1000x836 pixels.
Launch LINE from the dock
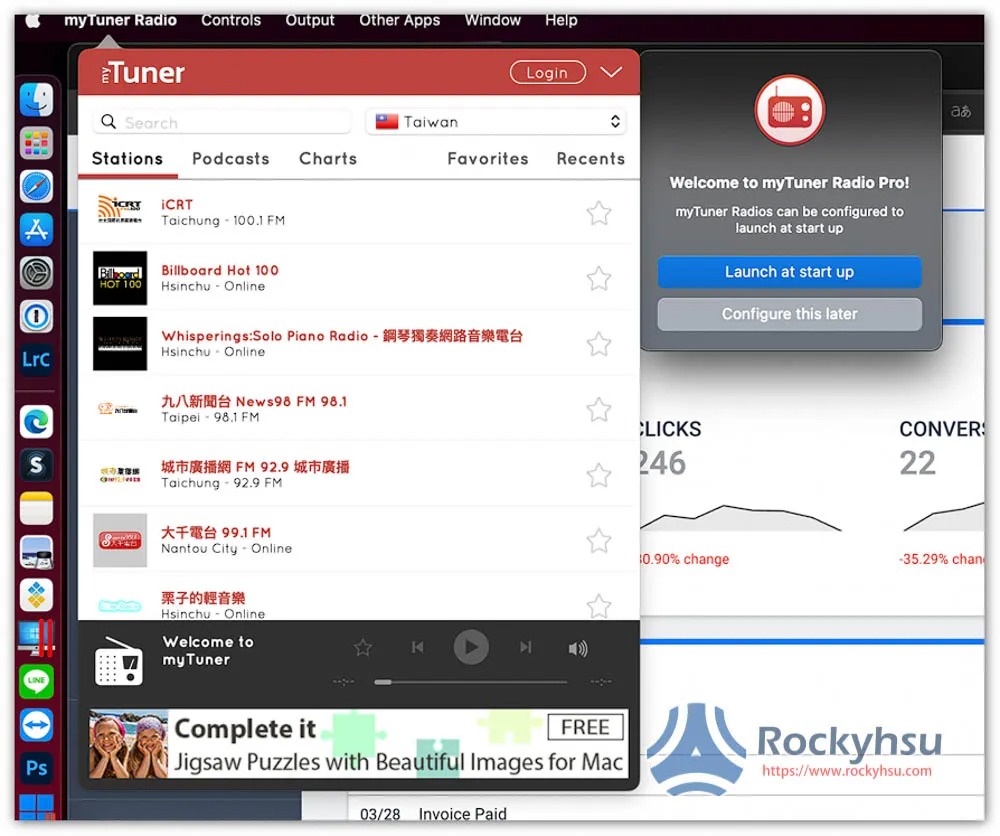pyautogui.click(x=36, y=682)
